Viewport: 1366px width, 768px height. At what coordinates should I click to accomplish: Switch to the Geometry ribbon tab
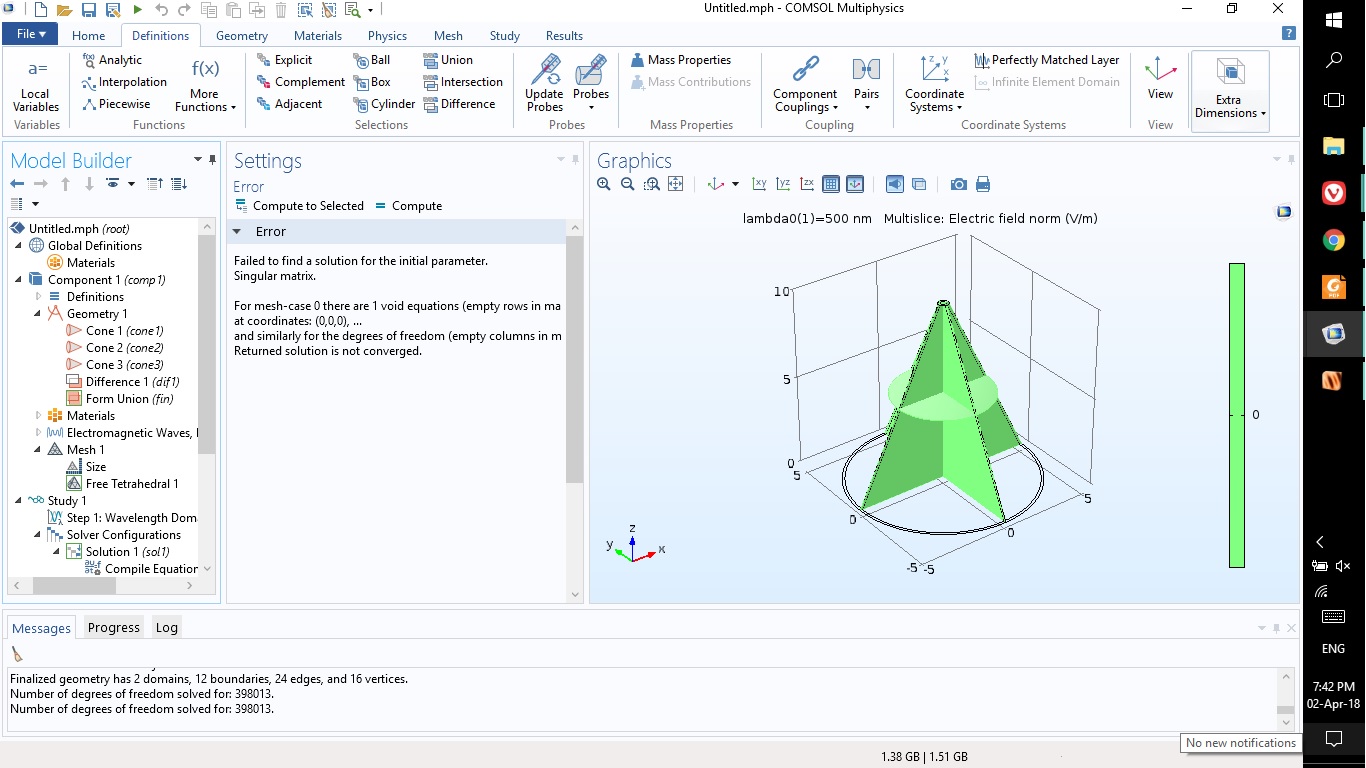[x=241, y=36]
